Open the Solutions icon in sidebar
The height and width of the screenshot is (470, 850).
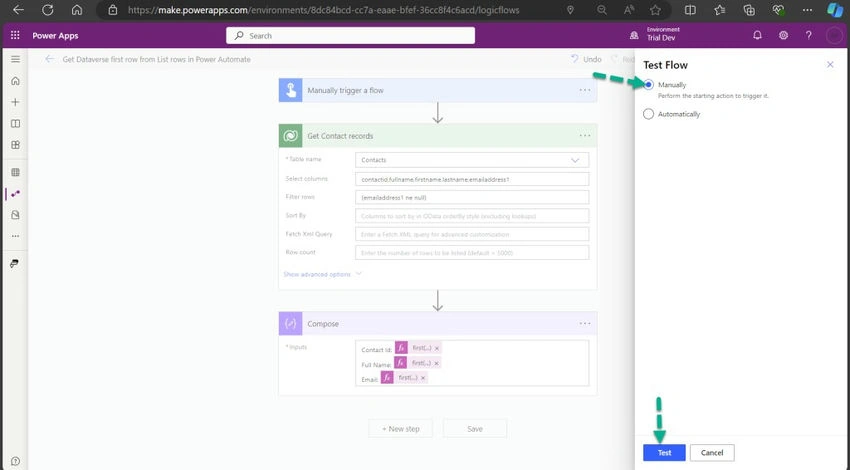coord(15,215)
